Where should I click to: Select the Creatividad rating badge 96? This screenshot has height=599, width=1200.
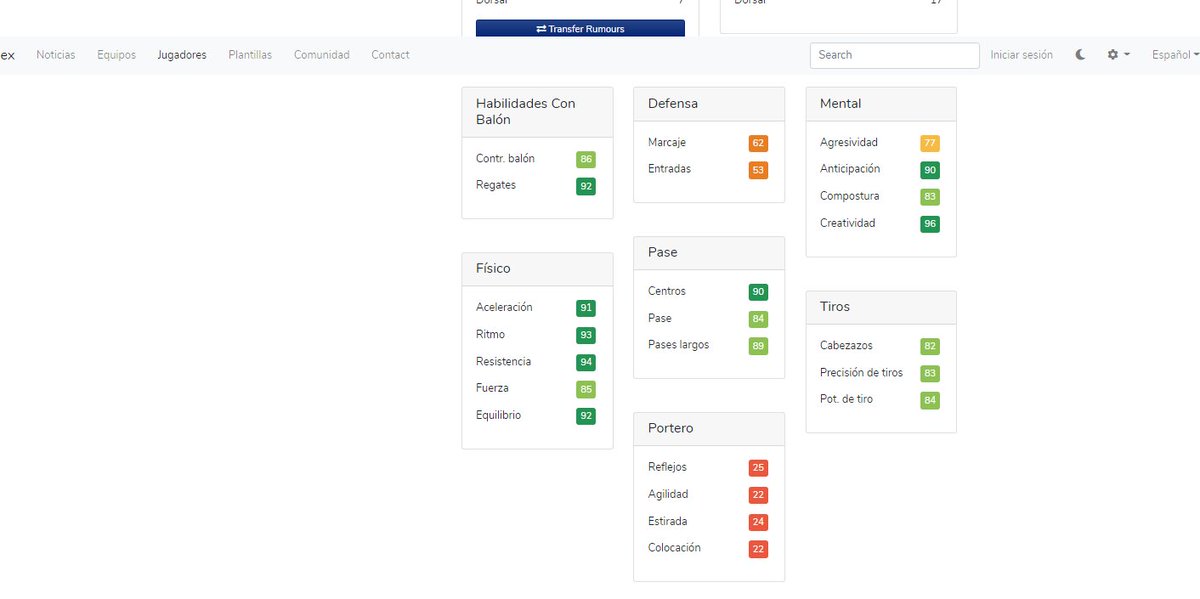[930, 224]
